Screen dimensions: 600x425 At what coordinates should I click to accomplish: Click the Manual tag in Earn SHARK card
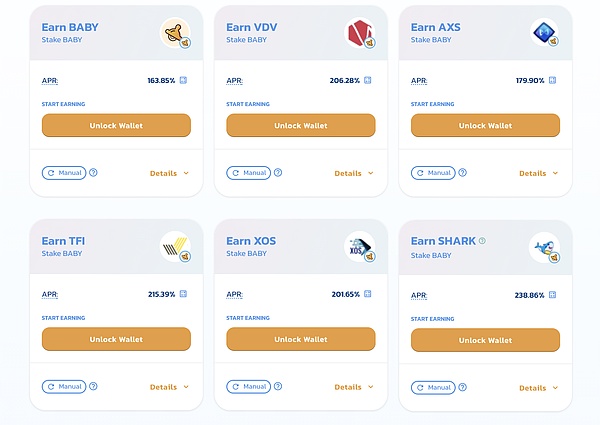[433, 387]
